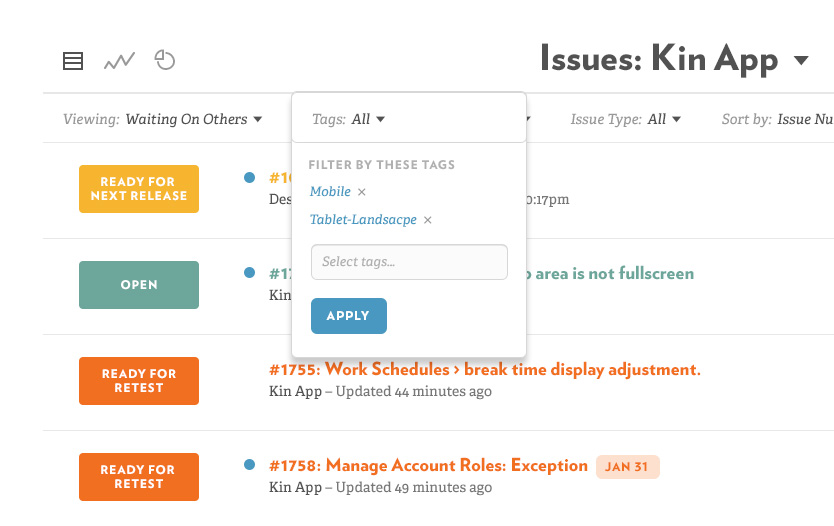Viewport: 834px width, 526px height.
Task: Remove the Mobile tag filter
Action: pyautogui.click(x=362, y=192)
